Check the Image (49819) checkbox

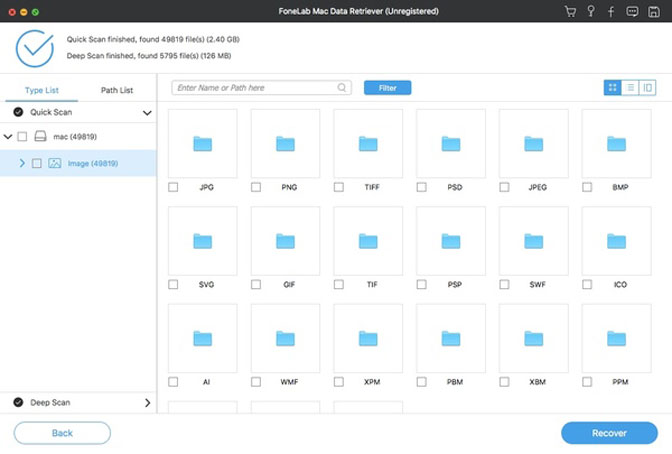(x=37, y=163)
